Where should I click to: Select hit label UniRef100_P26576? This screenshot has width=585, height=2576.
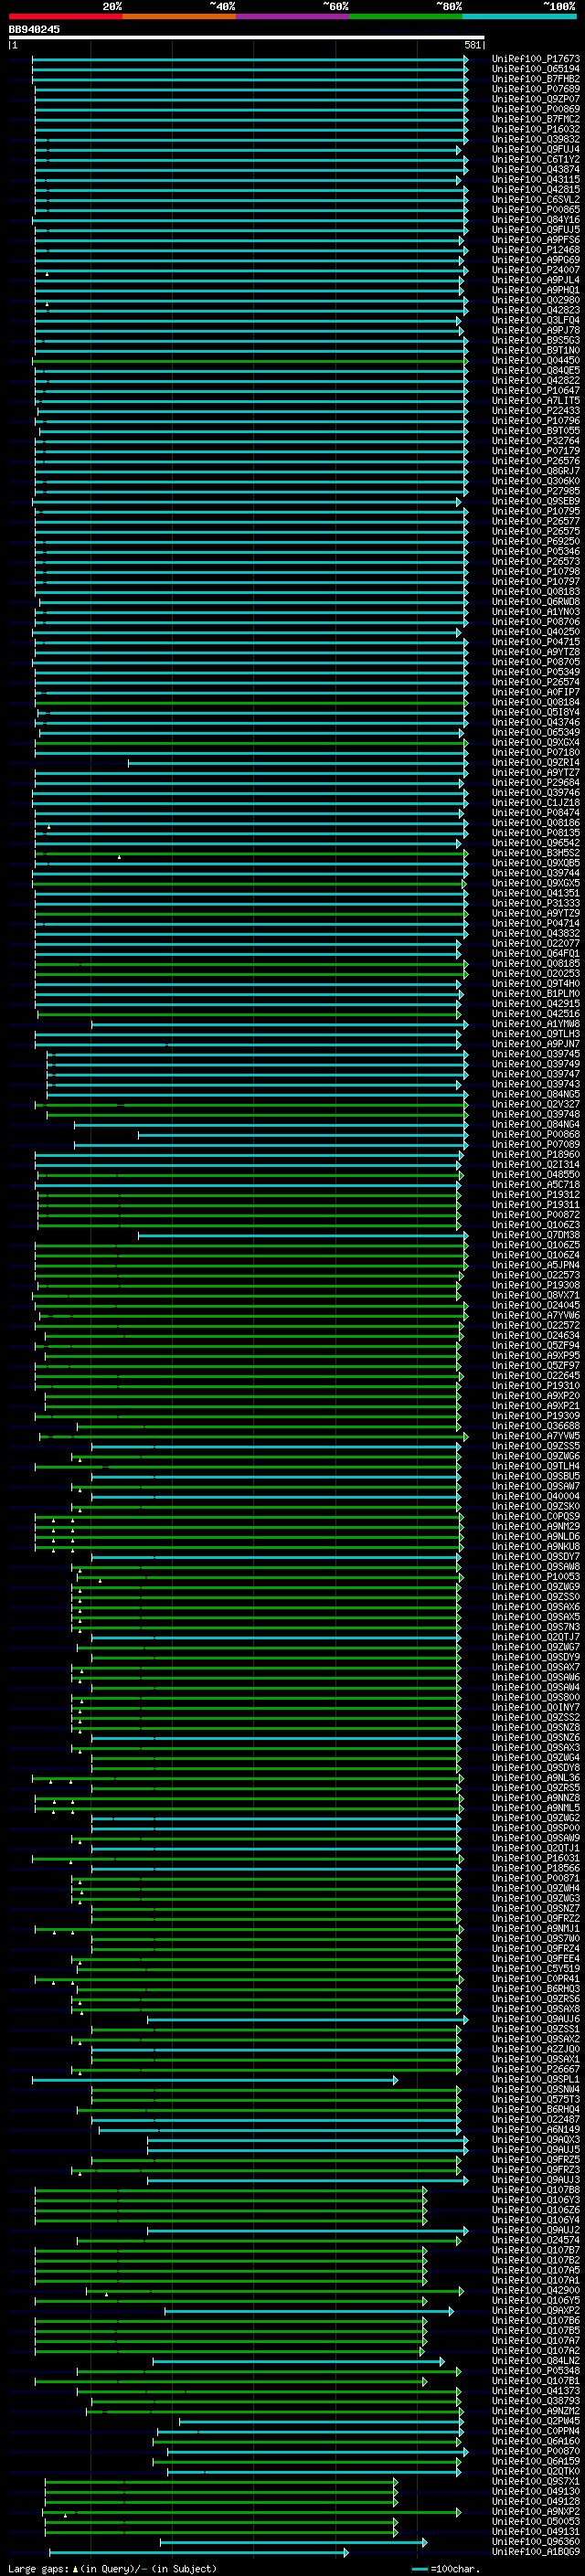click(536, 461)
